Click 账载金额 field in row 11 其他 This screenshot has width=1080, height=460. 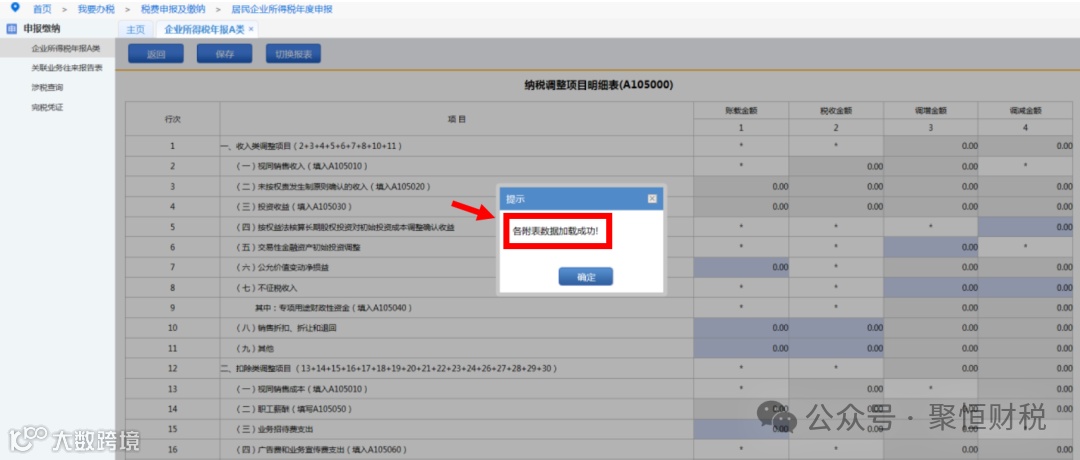741,348
